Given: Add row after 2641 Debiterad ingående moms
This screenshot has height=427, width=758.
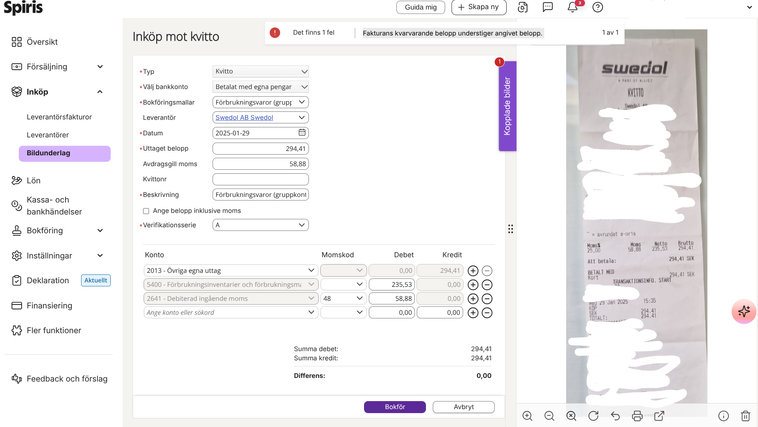Looking at the screenshot, I should 473,299.
